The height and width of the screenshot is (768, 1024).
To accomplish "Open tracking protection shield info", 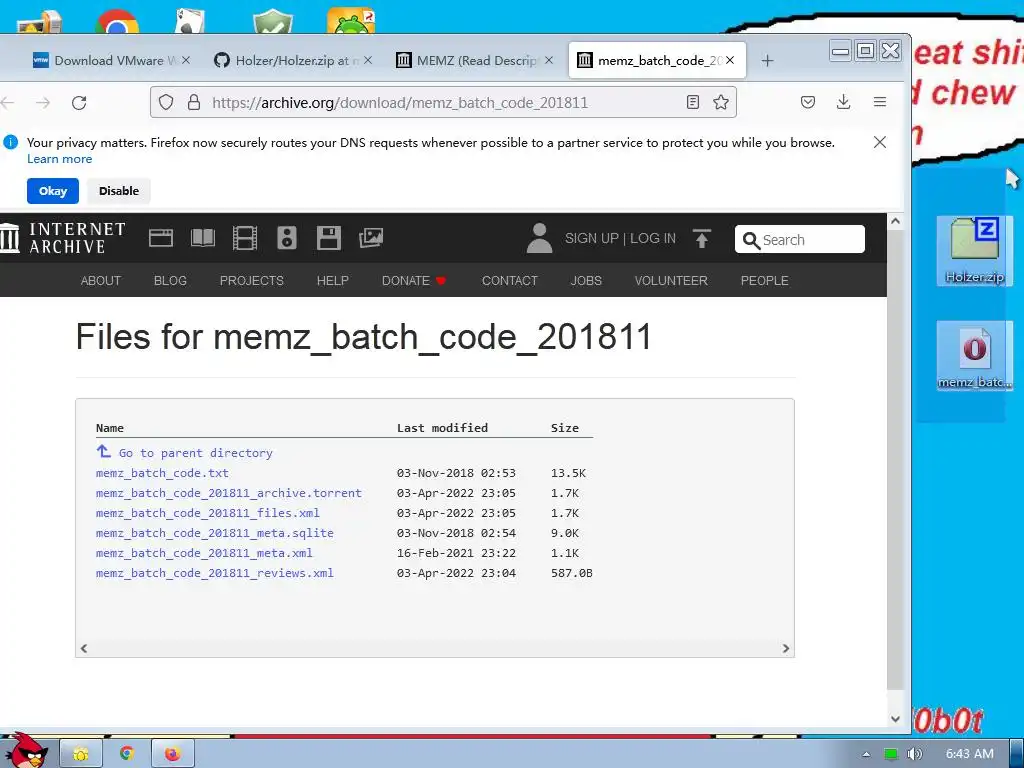I will pos(166,103).
